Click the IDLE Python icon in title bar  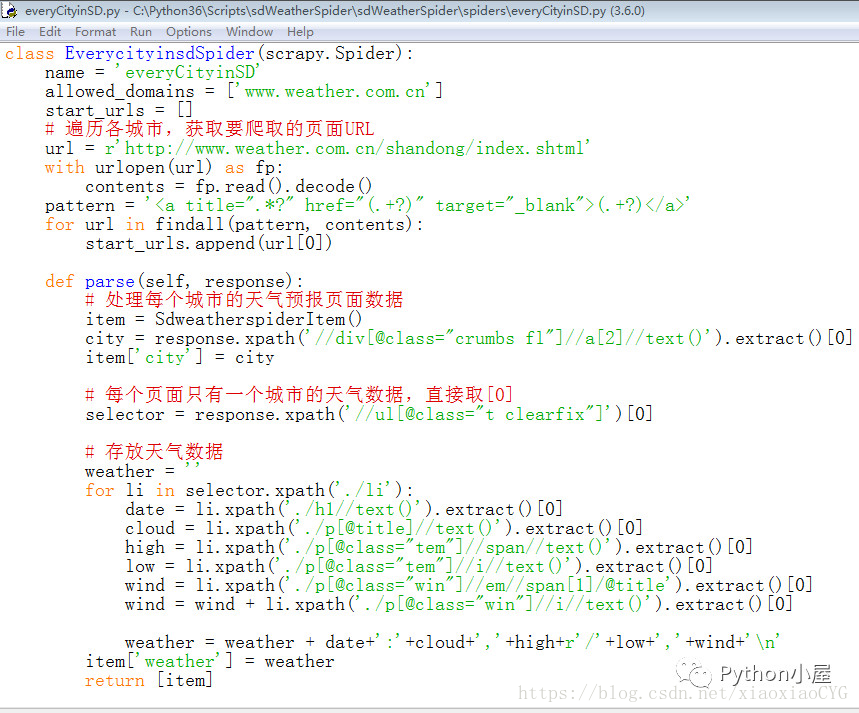tap(9, 10)
